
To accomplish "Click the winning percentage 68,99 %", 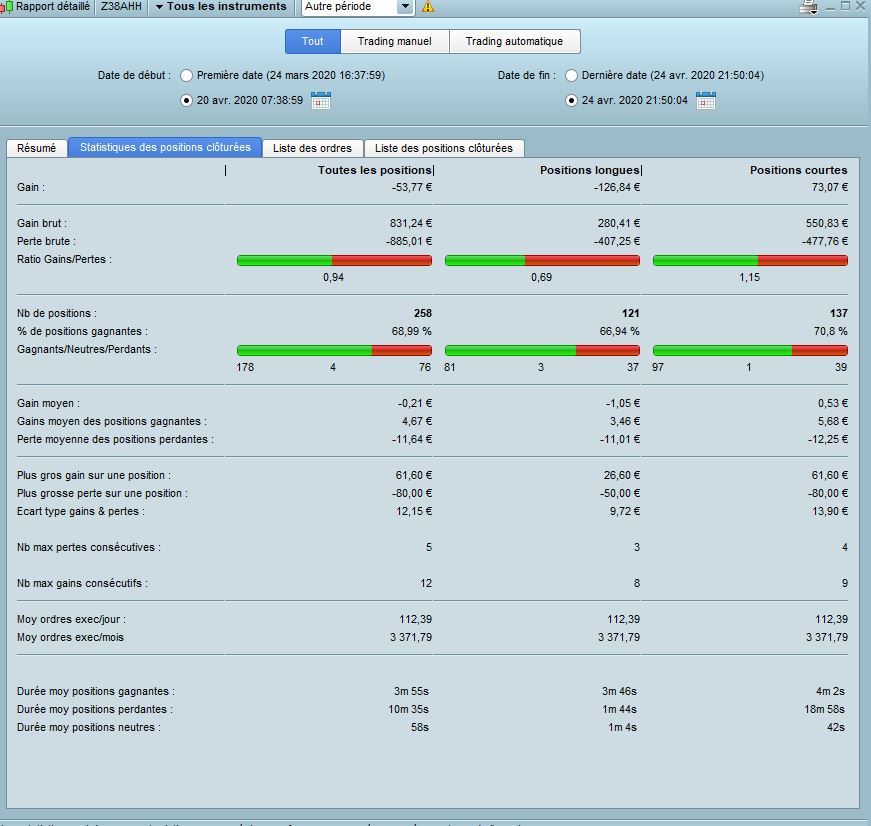I will pos(412,331).
